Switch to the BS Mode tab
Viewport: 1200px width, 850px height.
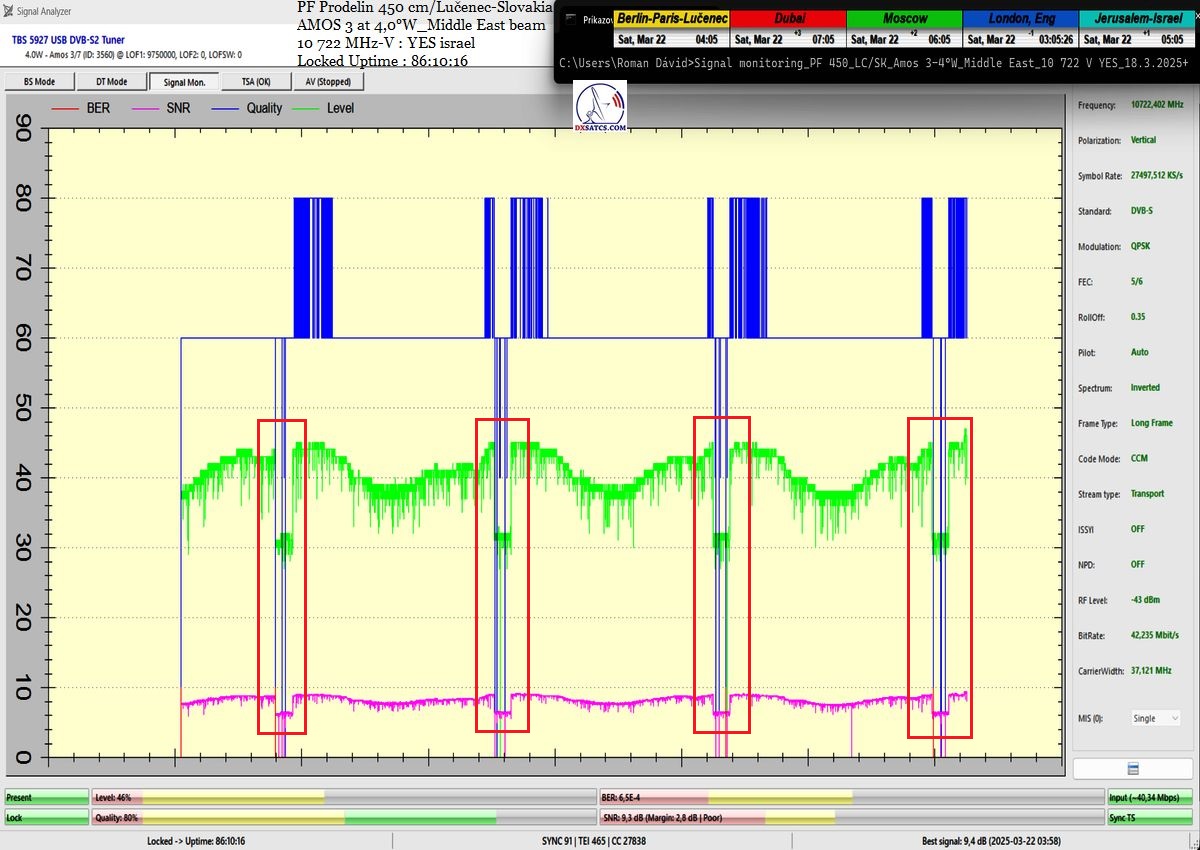[39, 82]
